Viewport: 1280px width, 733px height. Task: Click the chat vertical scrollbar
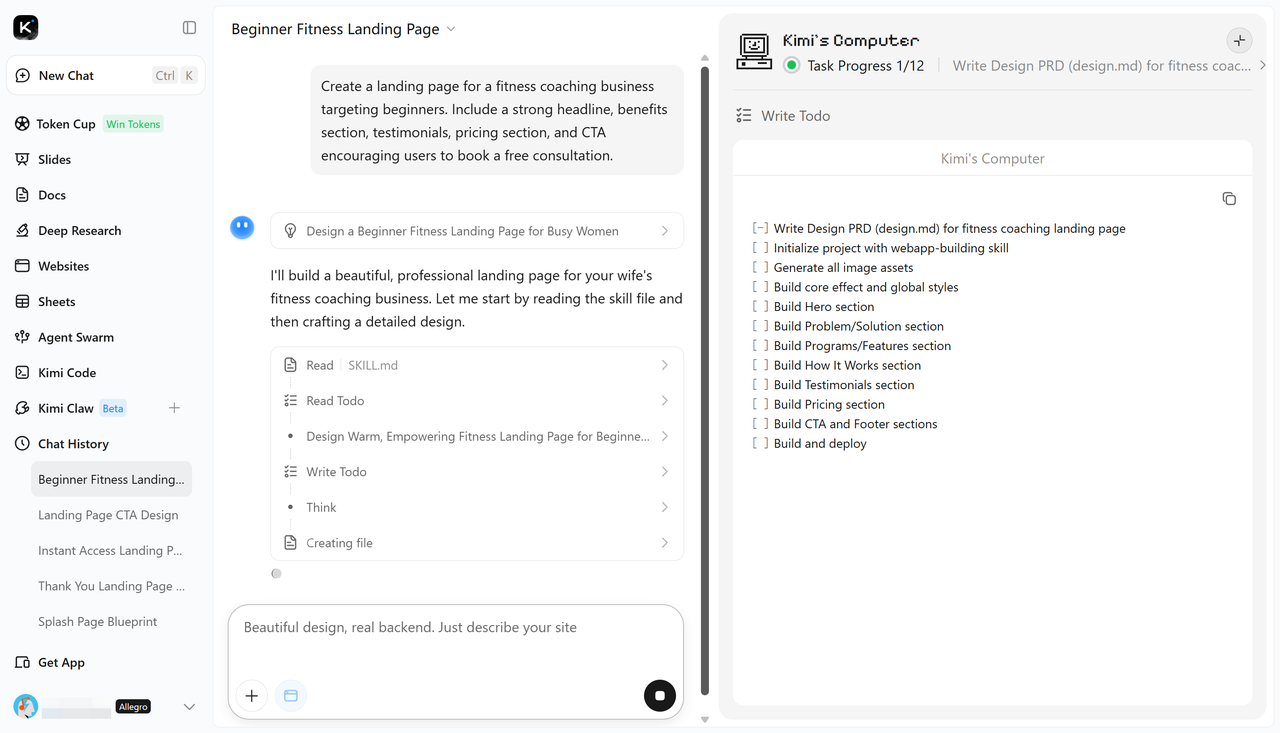[x=705, y=380]
